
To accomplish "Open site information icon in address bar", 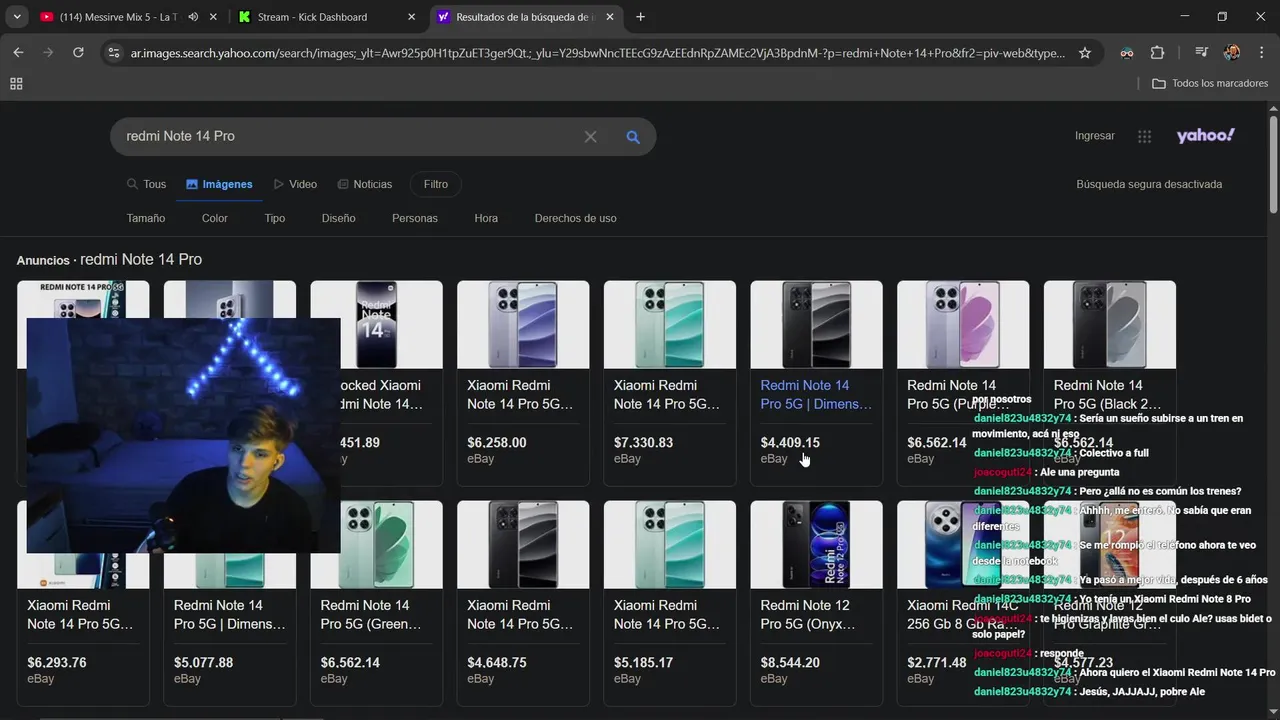I will [114, 53].
